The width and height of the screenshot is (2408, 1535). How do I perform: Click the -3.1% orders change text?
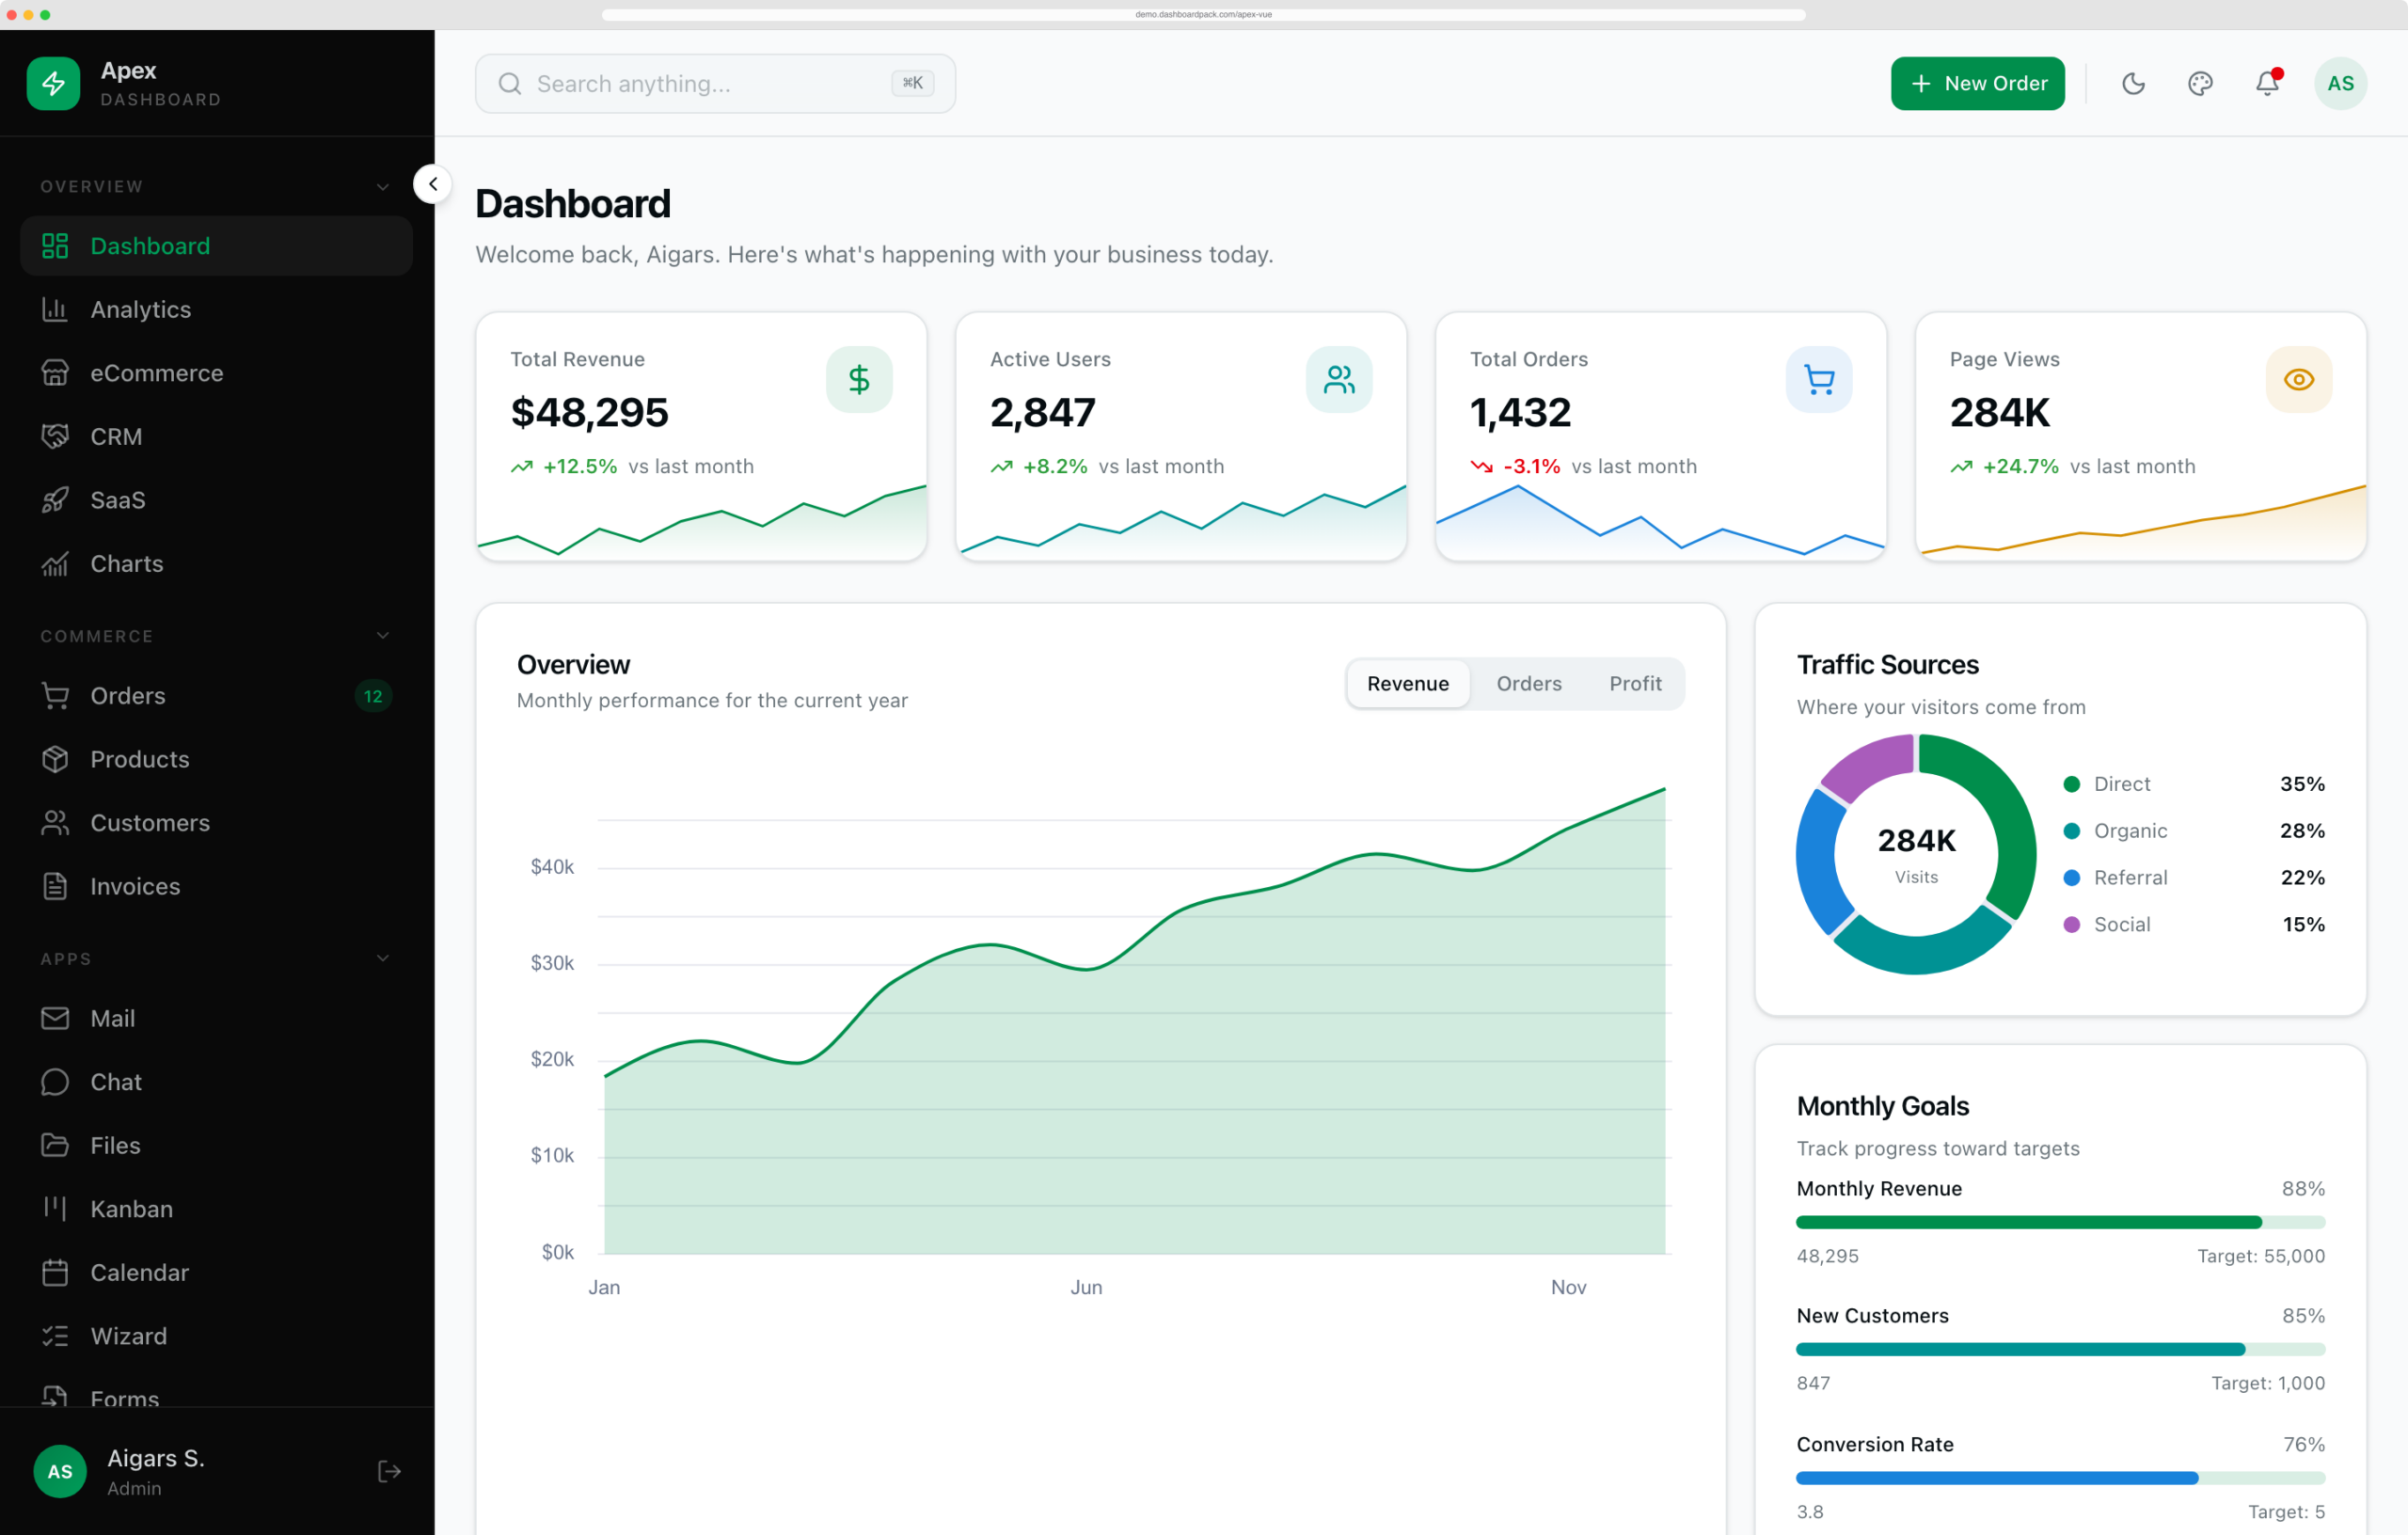(1531, 466)
